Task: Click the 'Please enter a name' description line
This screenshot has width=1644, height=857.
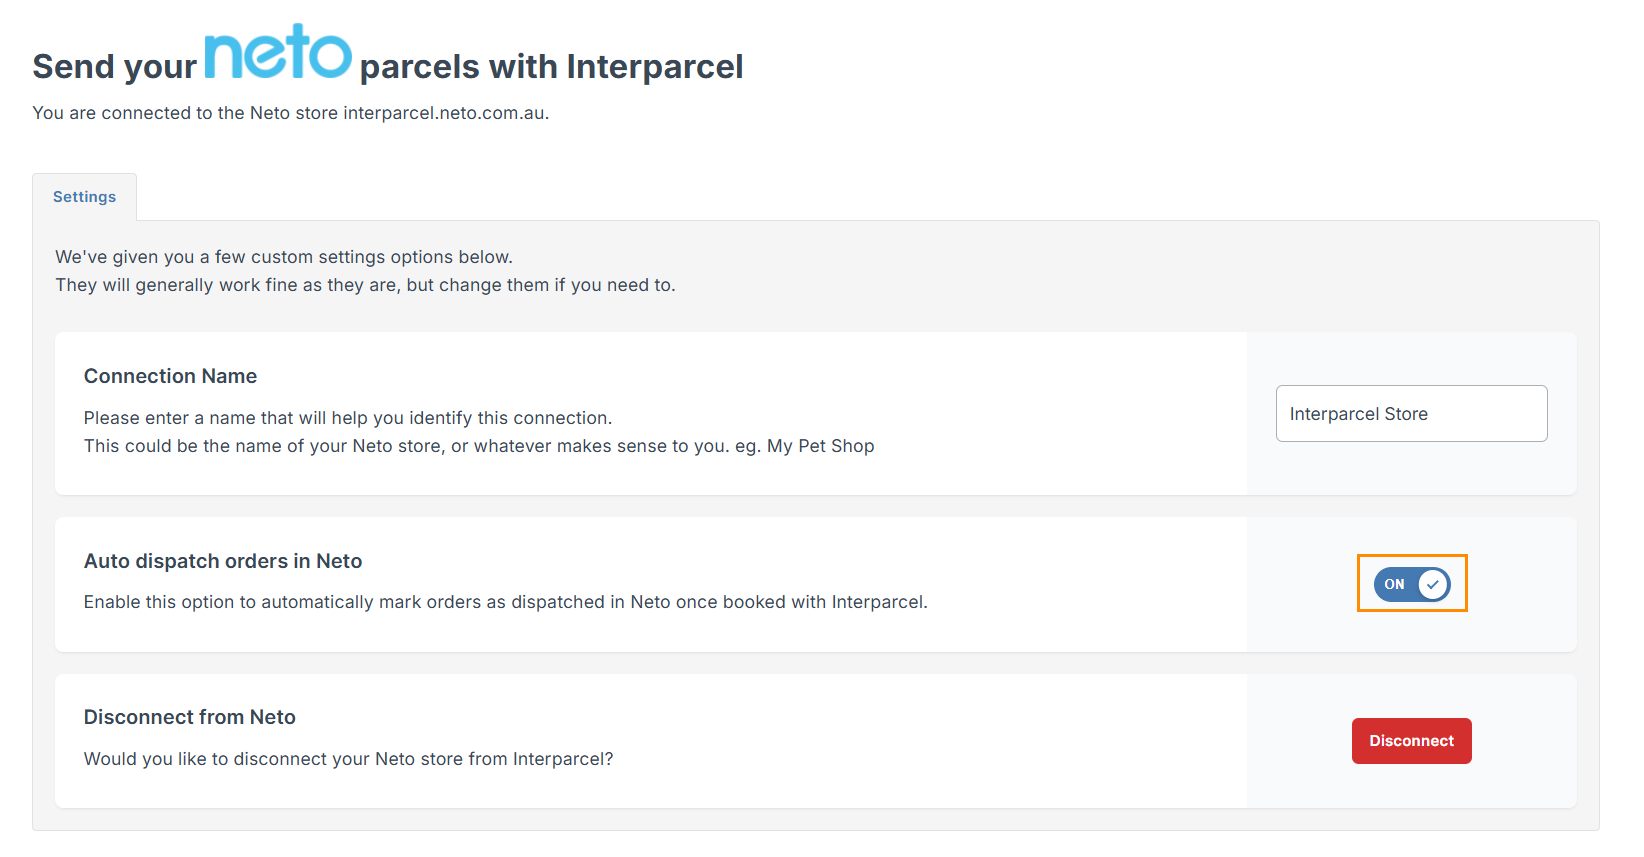Action: click(347, 418)
